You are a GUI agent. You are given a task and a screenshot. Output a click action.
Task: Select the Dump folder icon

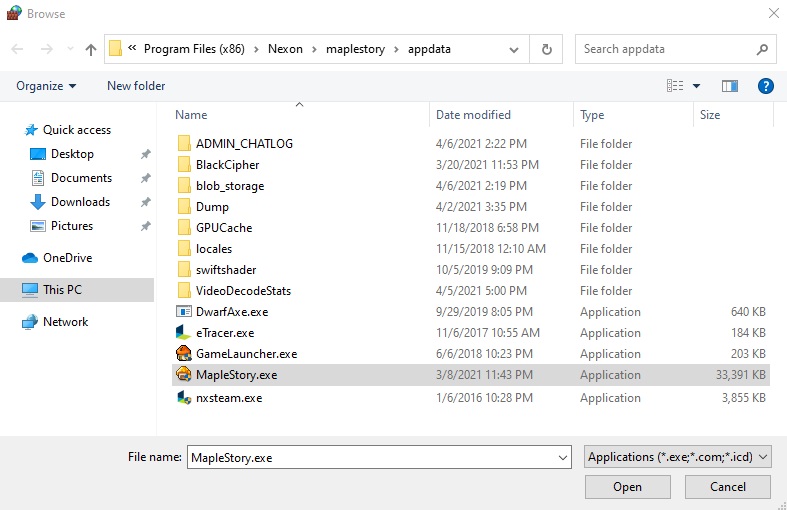[x=184, y=207]
